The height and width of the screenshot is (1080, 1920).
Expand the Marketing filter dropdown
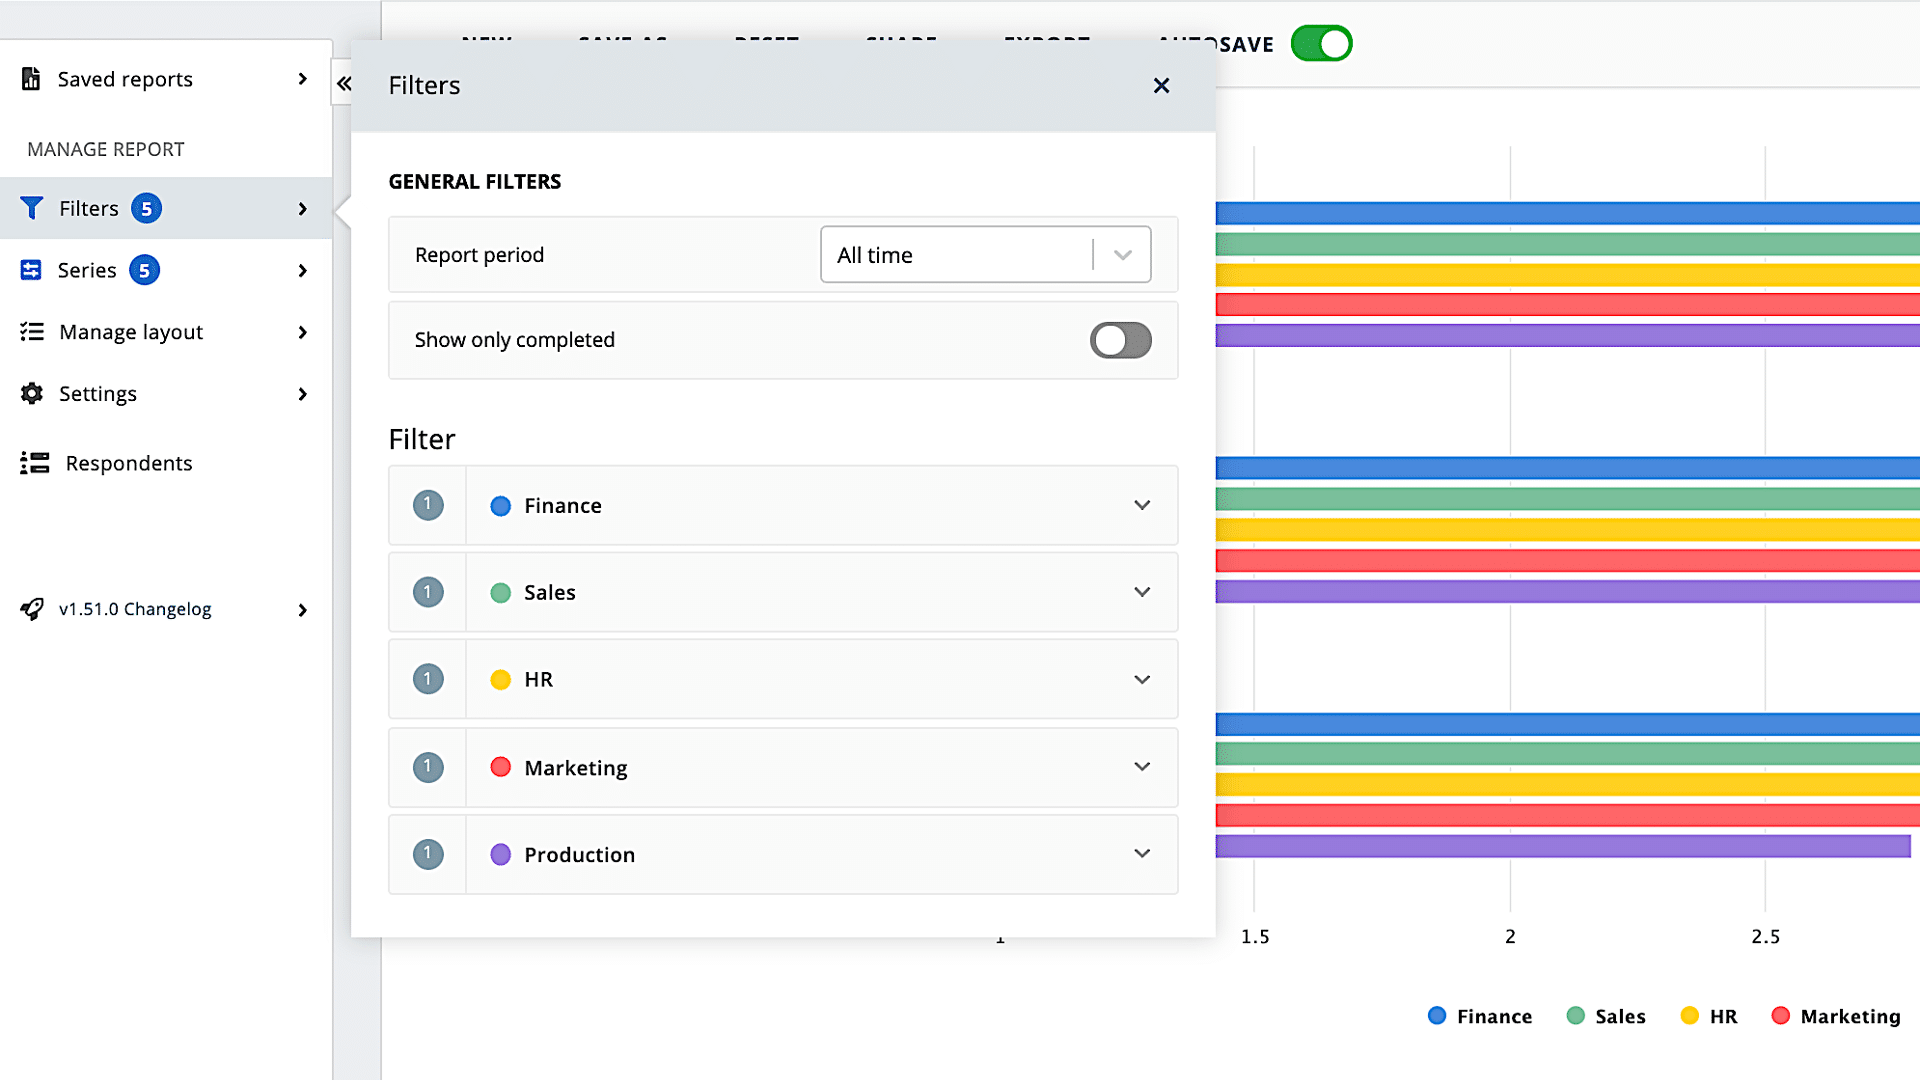(x=1141, y=766)
